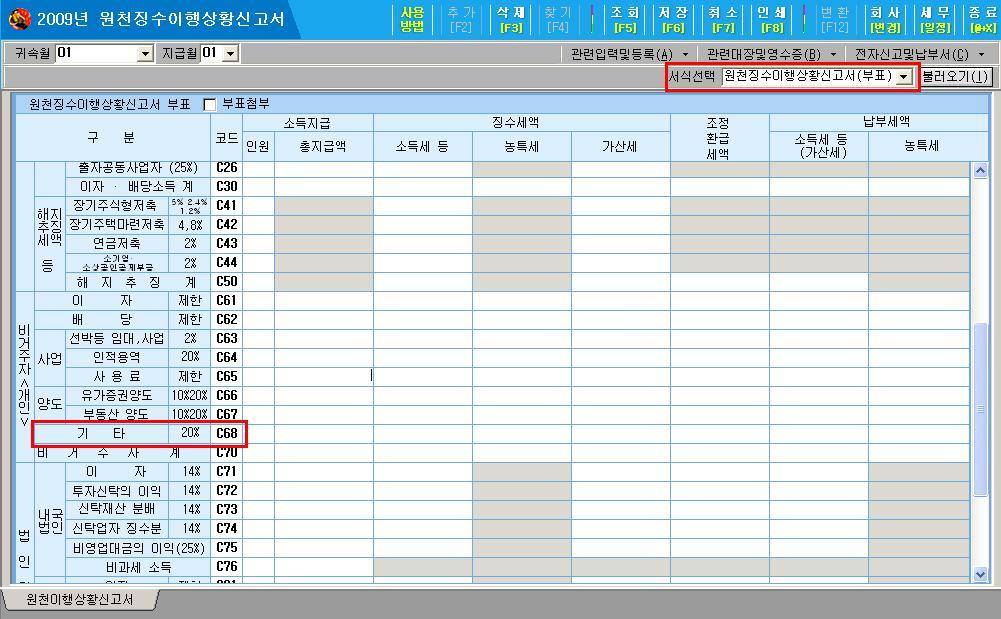Exit with the 종료 button
The width and height of the screenshot is (1001, 619).
tap(982, 19)
